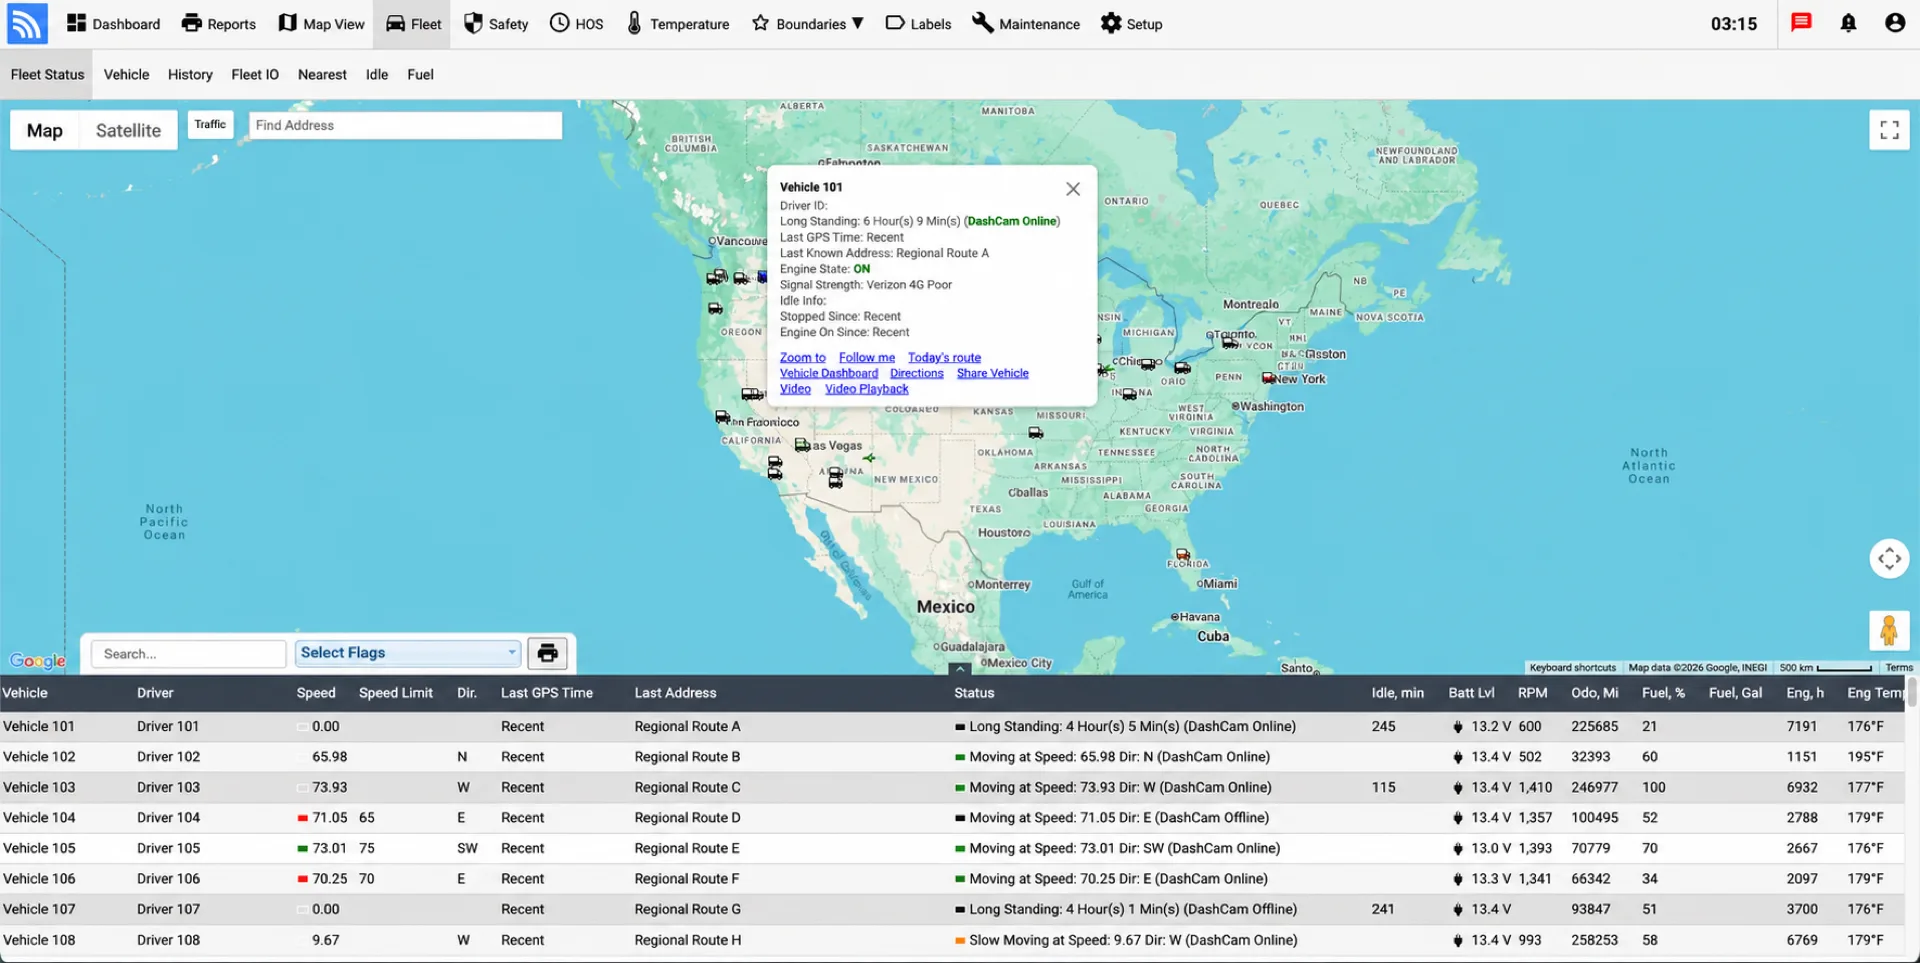Open the Dashboard menu

click(113, 24)
